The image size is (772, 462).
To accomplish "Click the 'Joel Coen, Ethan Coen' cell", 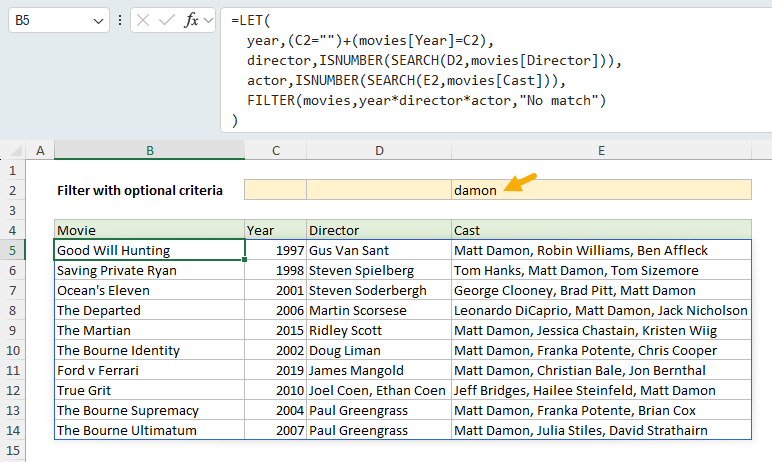I will coord(379,390).
